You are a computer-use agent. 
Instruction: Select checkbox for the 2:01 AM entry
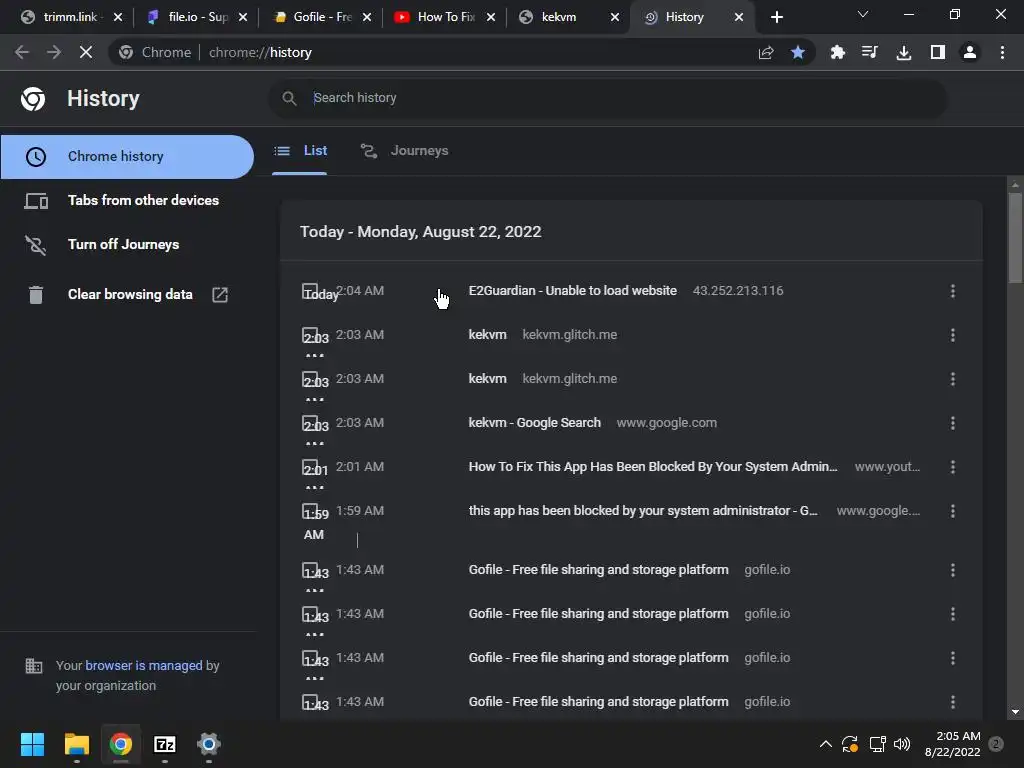pyautogui.click(x=310, y=467)
